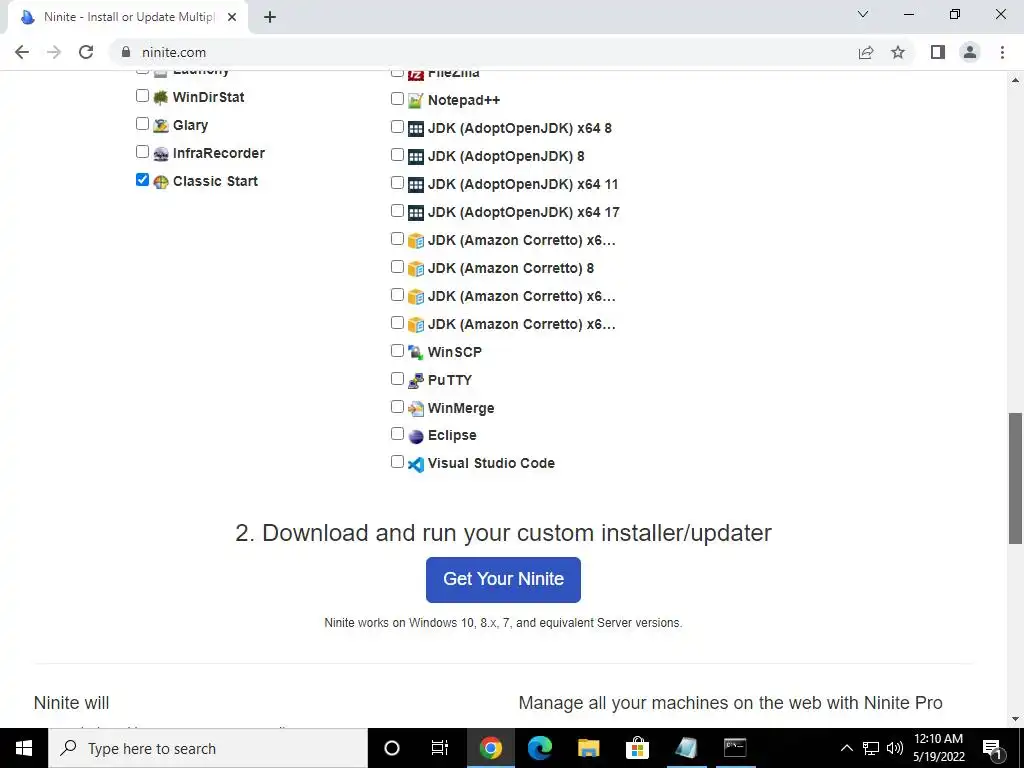Viewport: 1024px width, 768px height.
Task: Check the Eclipse checkbox
Action: point(397,434)
